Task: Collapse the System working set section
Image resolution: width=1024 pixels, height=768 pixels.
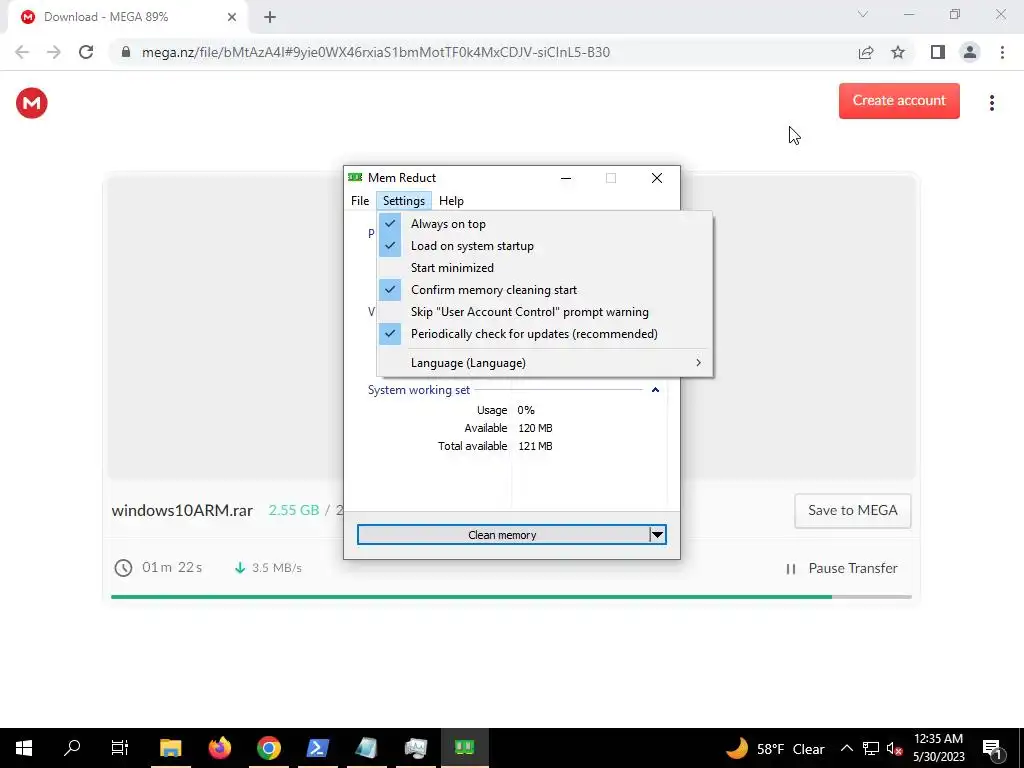Action: [655, 390]
